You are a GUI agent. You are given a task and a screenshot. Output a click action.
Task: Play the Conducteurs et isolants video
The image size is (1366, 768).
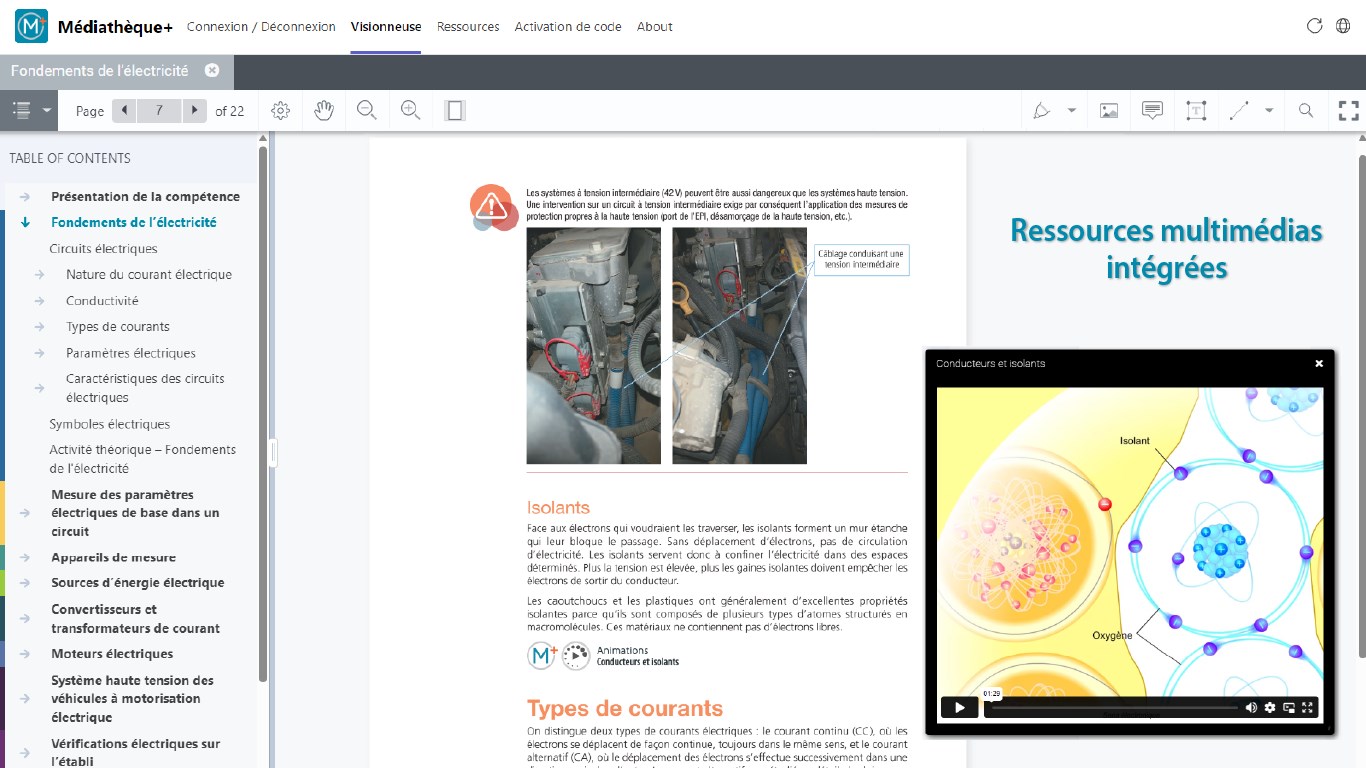[x=960, y=708]
